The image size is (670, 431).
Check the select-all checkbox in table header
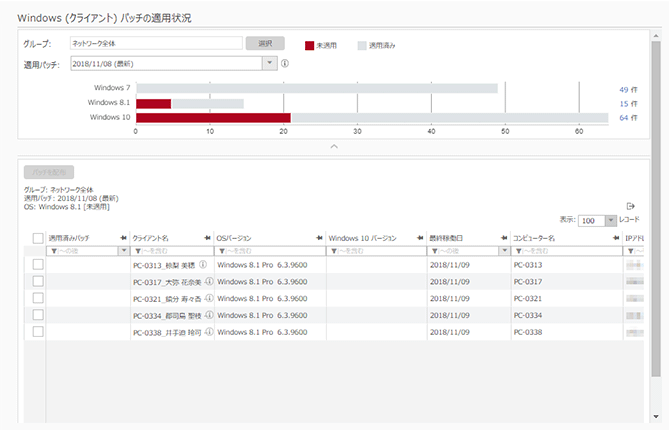38,238
